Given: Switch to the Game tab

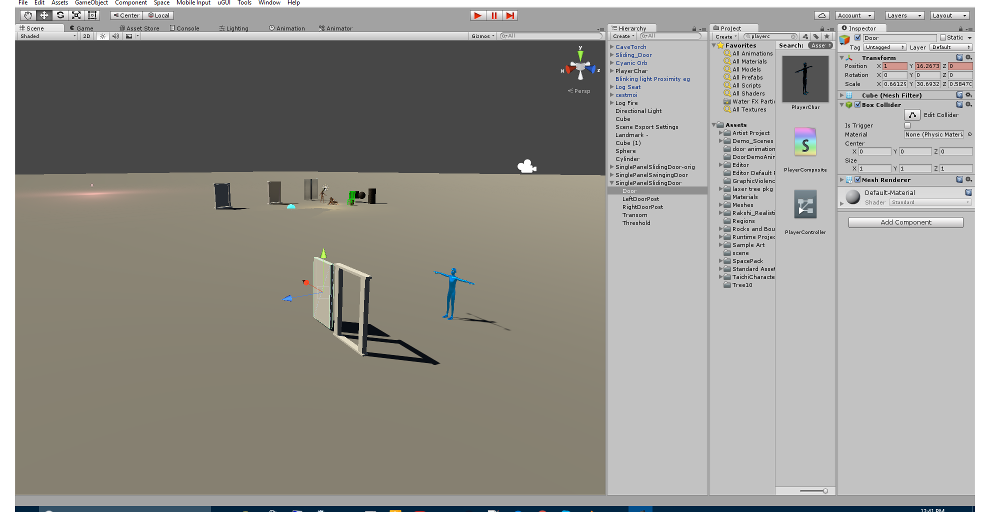Looking at the screenshot, I should [x=81, y=28].
